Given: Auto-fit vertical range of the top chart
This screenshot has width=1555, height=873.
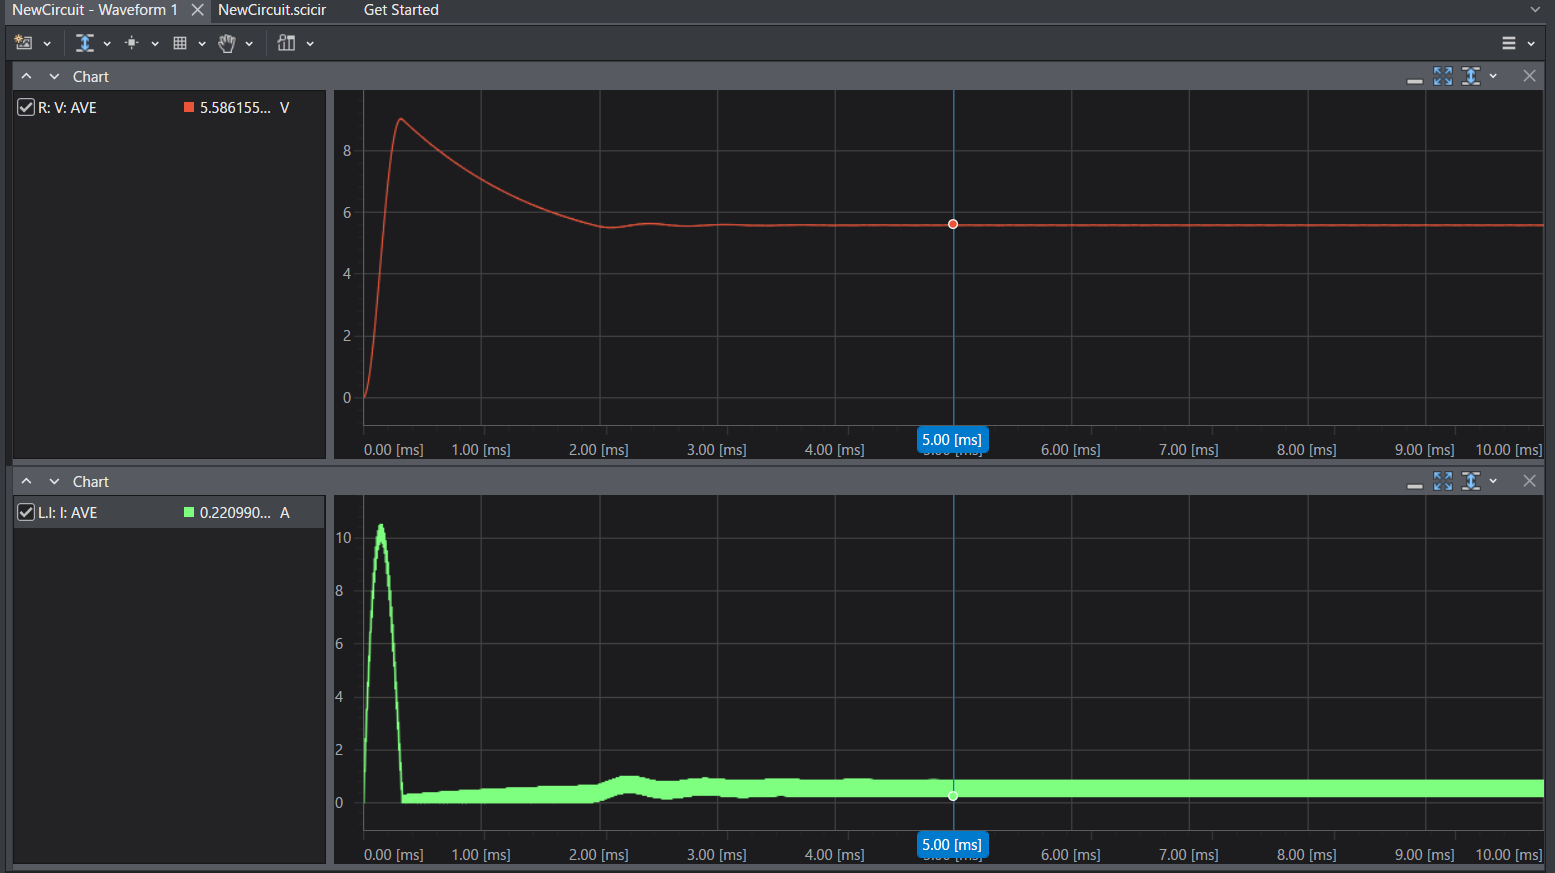Looking at the screenshot, I should tap(1470, 76).
